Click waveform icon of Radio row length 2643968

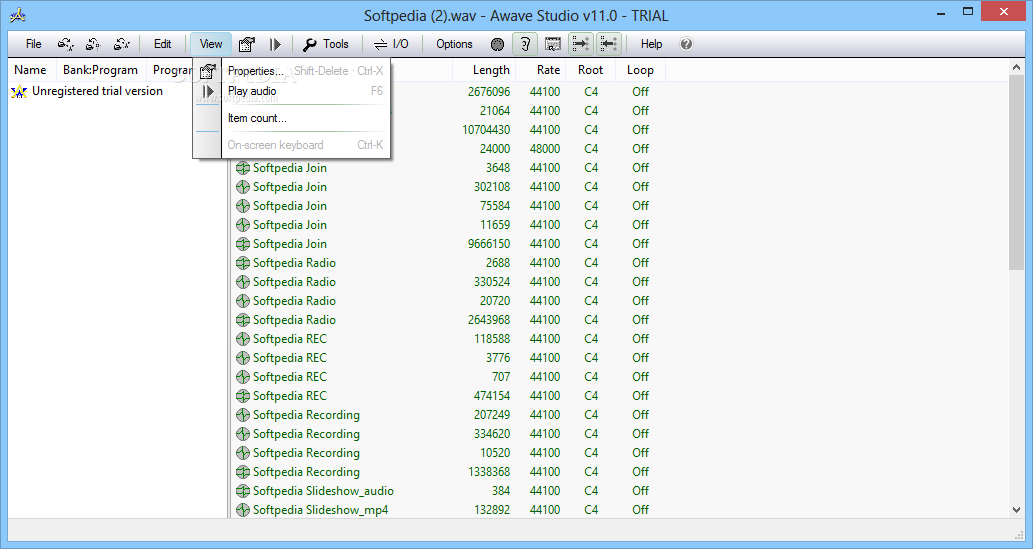(x=242, y=320)
